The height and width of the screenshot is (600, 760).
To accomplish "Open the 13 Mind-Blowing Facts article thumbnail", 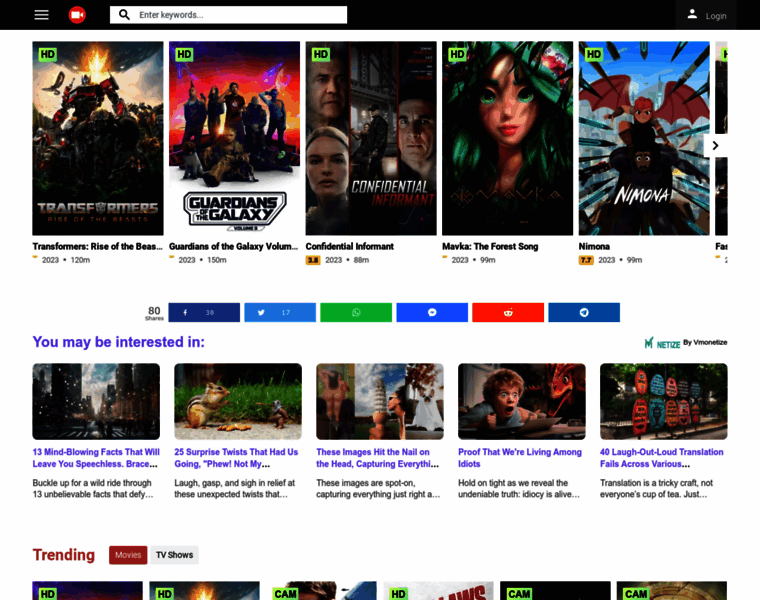I will [96, 401].
